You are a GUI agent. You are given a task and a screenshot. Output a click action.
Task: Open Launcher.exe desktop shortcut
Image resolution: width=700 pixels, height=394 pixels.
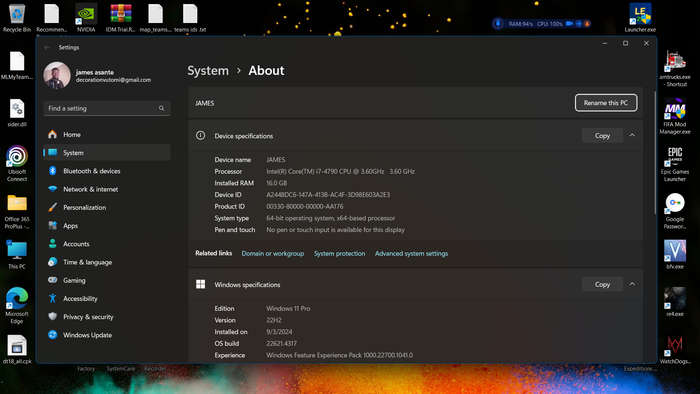coord(640,18)
